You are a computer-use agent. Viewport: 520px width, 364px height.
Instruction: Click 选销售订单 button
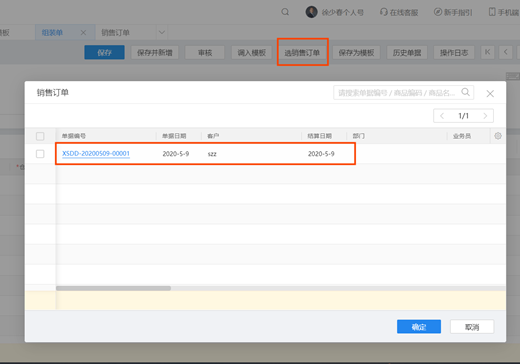pos(302,53)
